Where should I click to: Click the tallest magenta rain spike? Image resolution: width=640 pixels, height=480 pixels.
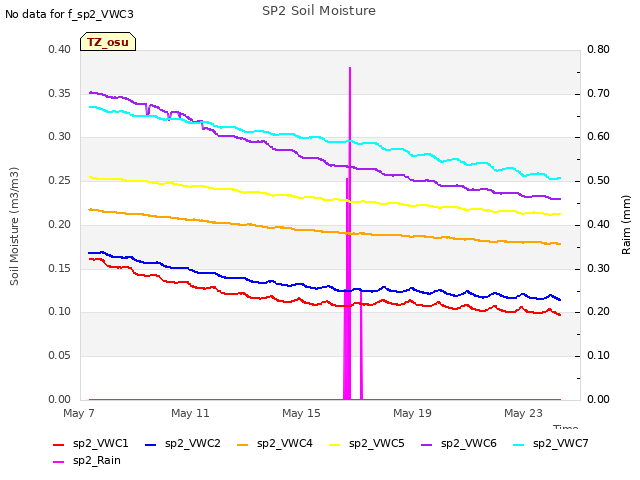(x=350, y=233)
